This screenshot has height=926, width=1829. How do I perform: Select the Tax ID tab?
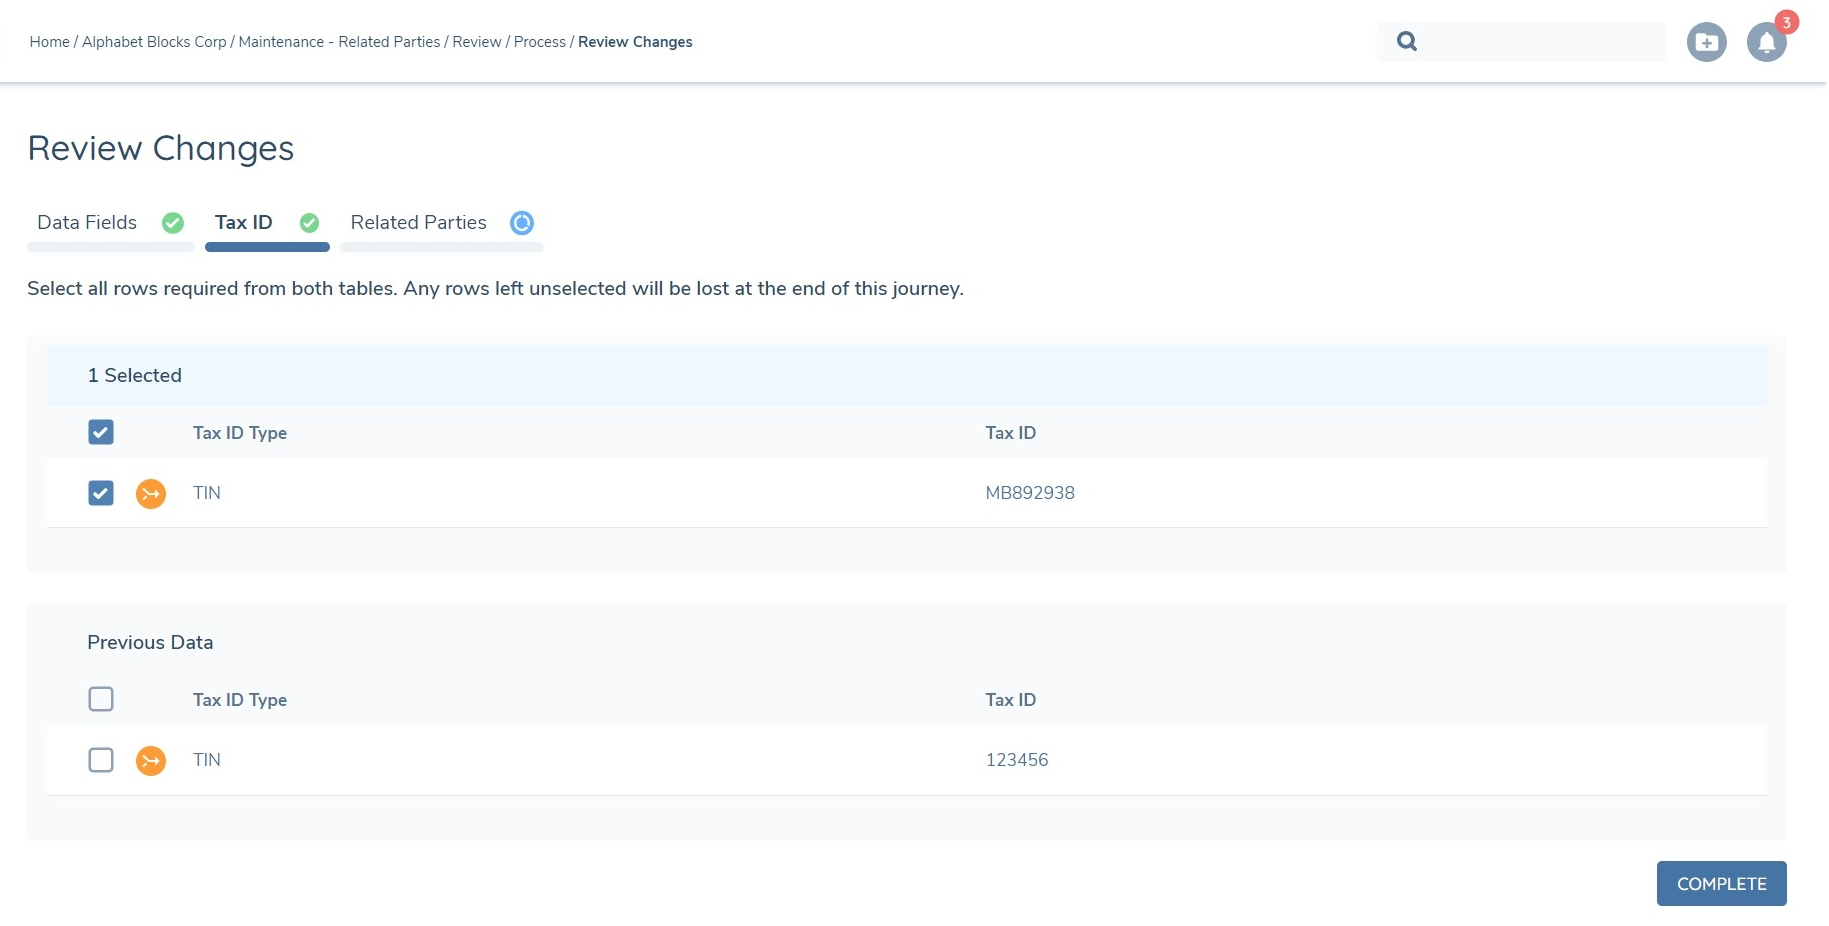click(242, 223)
